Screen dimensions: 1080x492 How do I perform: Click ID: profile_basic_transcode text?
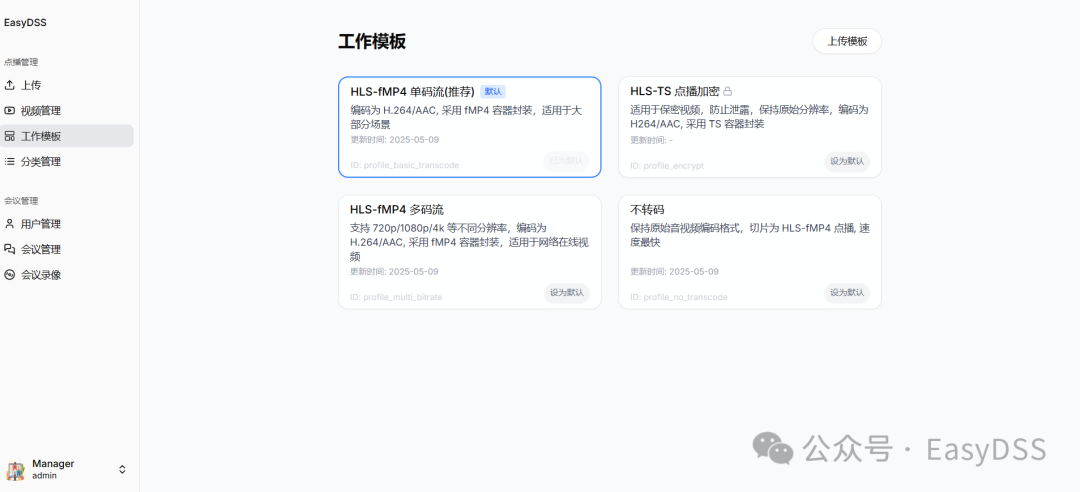point(404,165)
